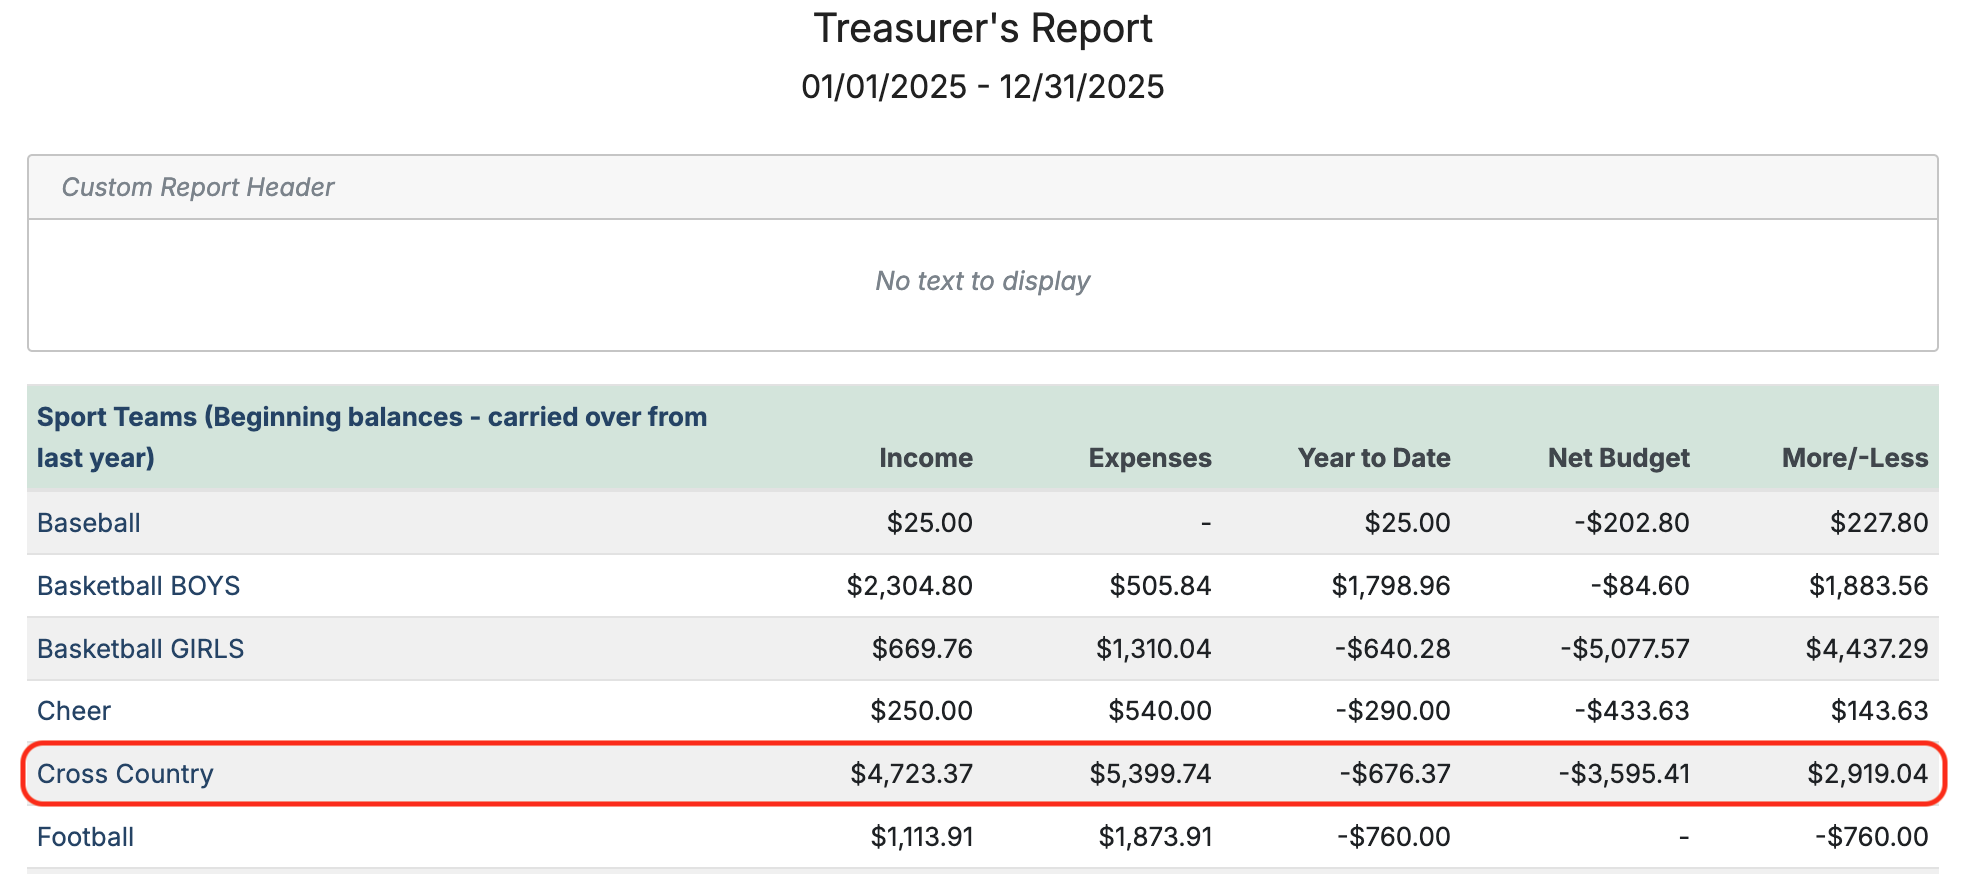Click the 'No text to display' area
Image resolution: width=1970 pixels, height=874 pixels.
[x=982, y=281]
